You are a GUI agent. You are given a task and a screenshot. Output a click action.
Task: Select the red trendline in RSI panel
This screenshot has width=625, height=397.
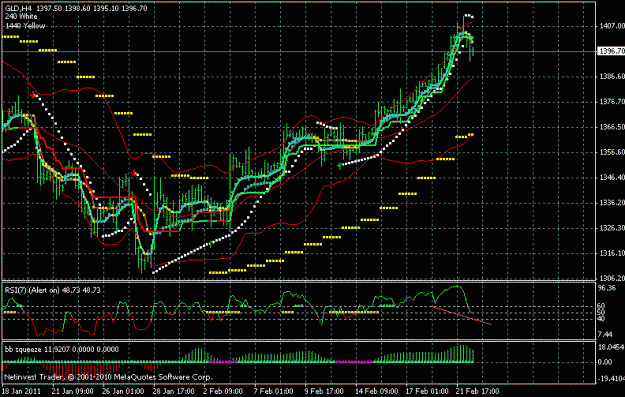[x=462, y=316]
